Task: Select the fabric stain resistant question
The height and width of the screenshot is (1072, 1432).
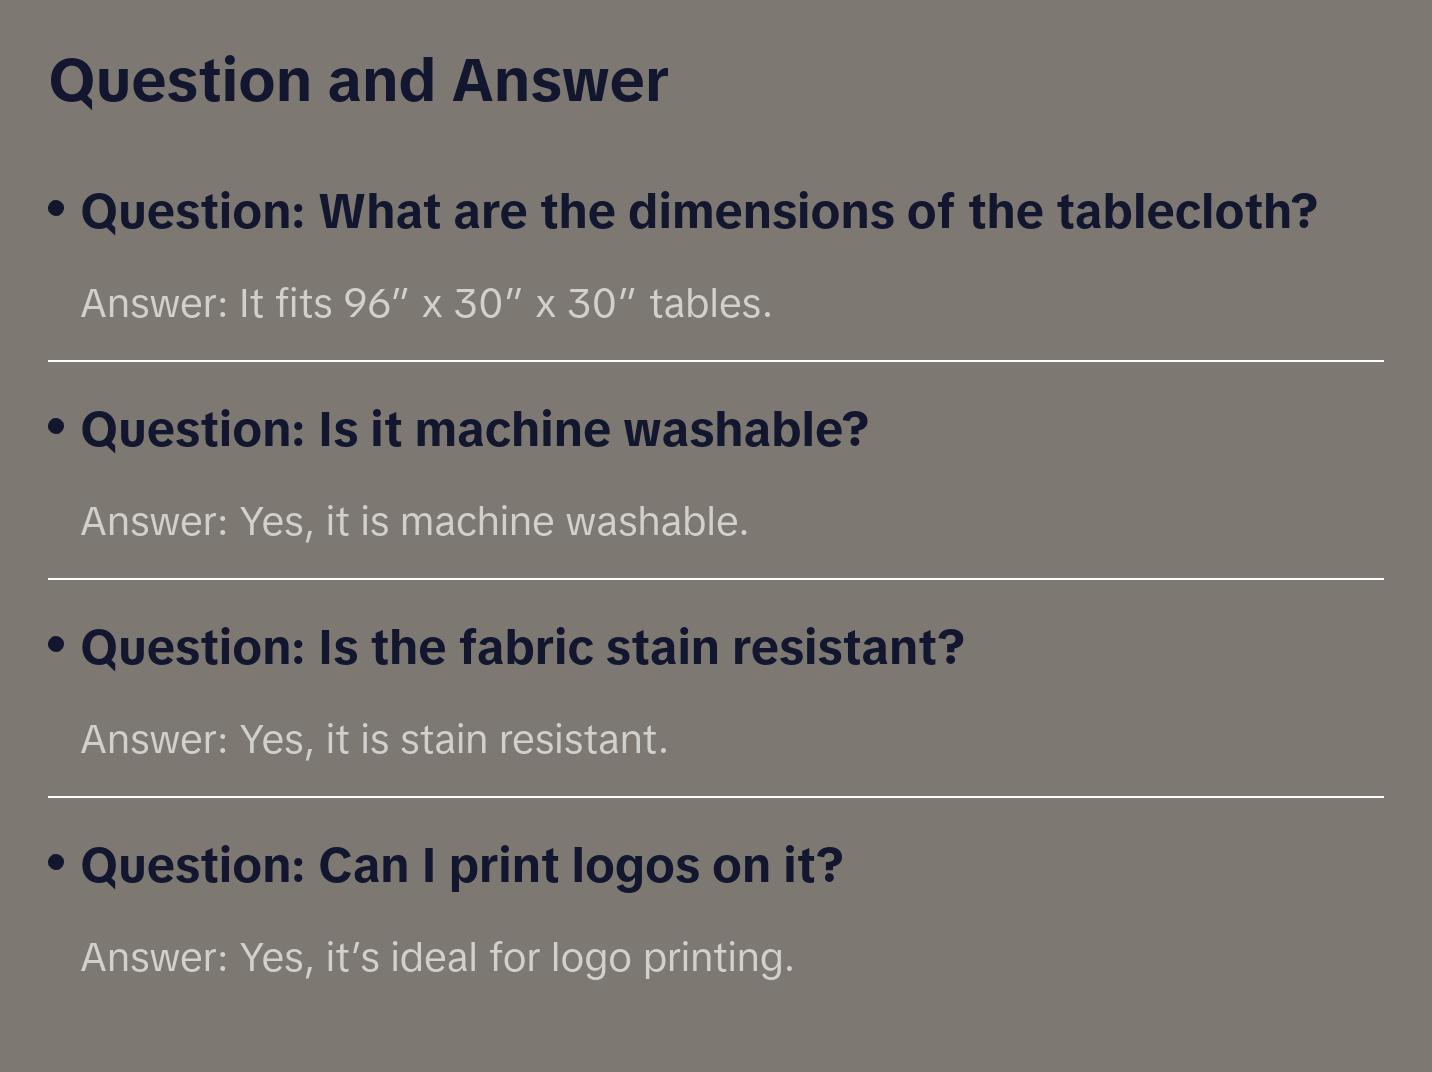Action: [522, 648]
